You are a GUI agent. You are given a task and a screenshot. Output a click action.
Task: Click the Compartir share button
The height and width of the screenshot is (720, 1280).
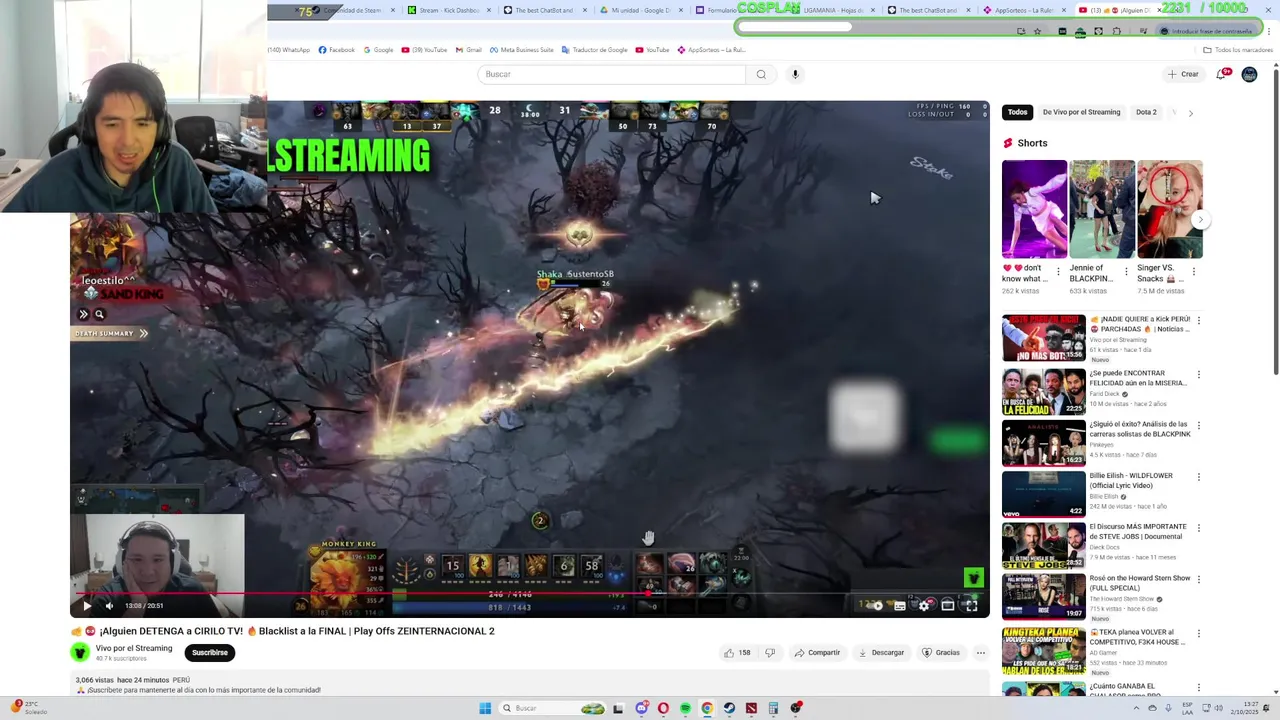817,653
